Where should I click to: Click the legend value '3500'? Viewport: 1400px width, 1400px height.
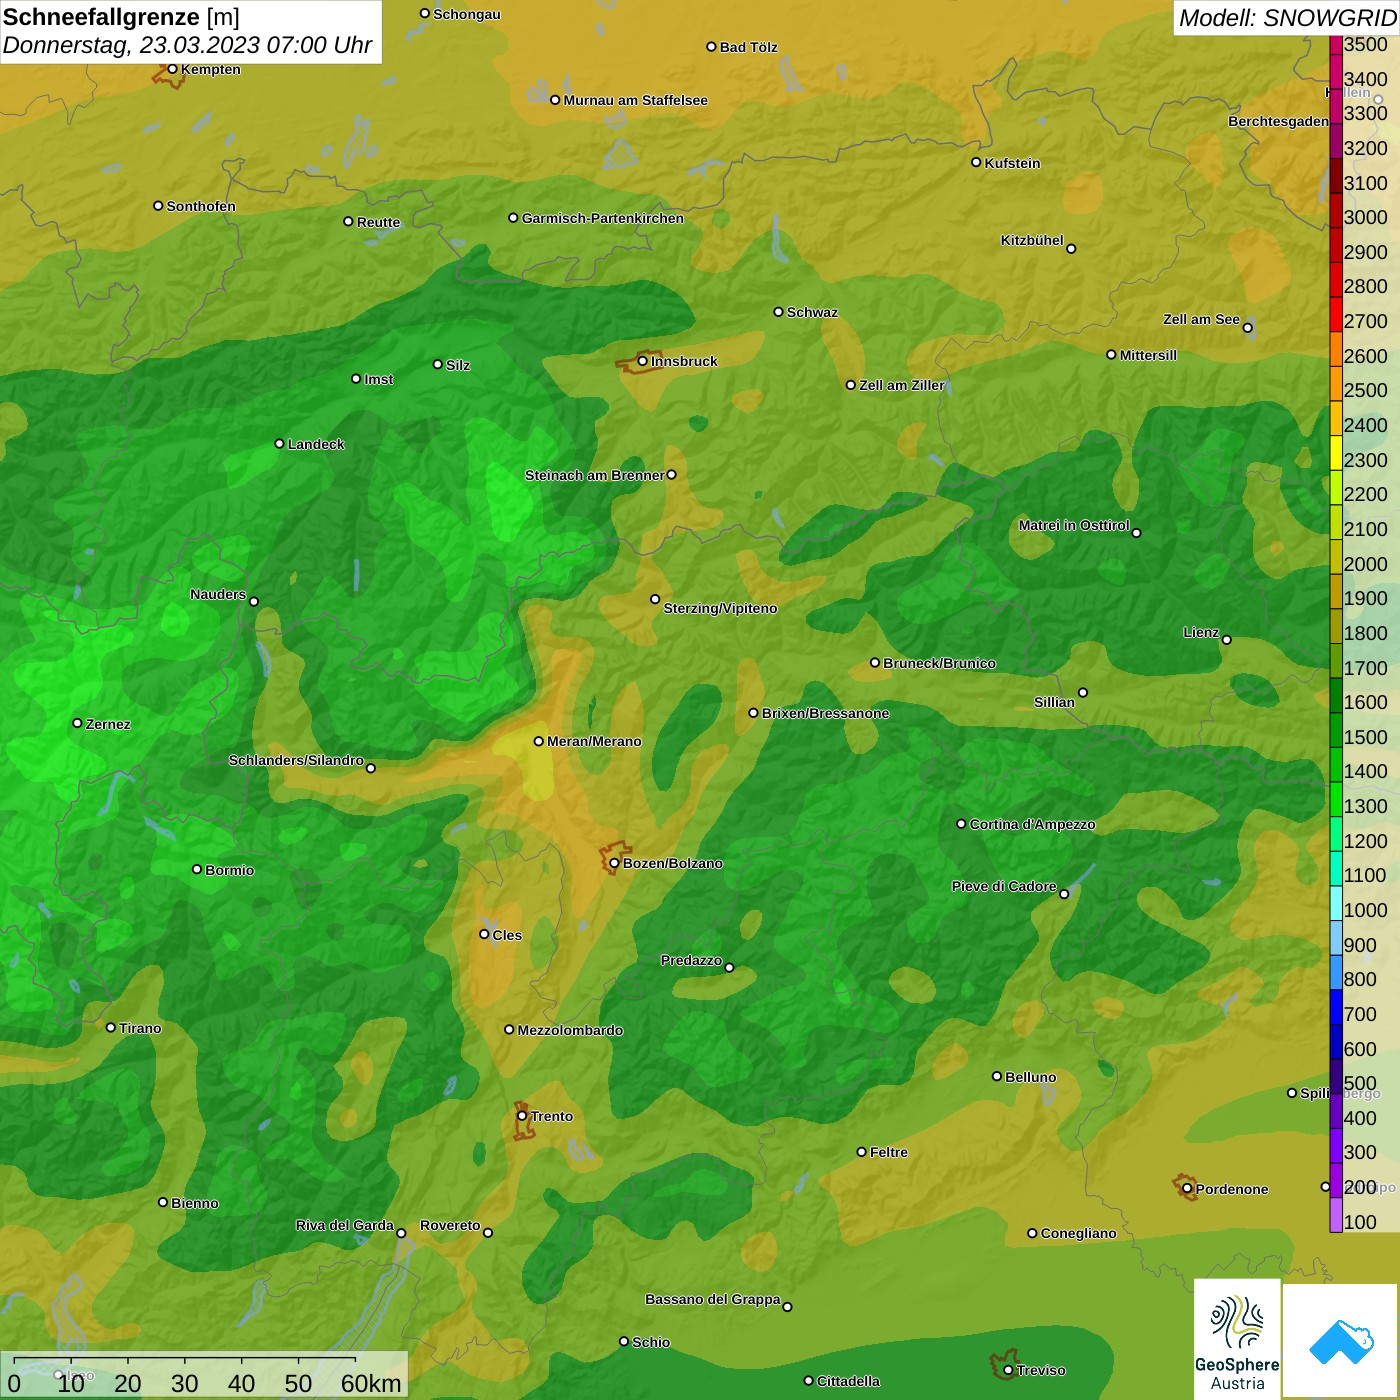(x=1366, y=44)
